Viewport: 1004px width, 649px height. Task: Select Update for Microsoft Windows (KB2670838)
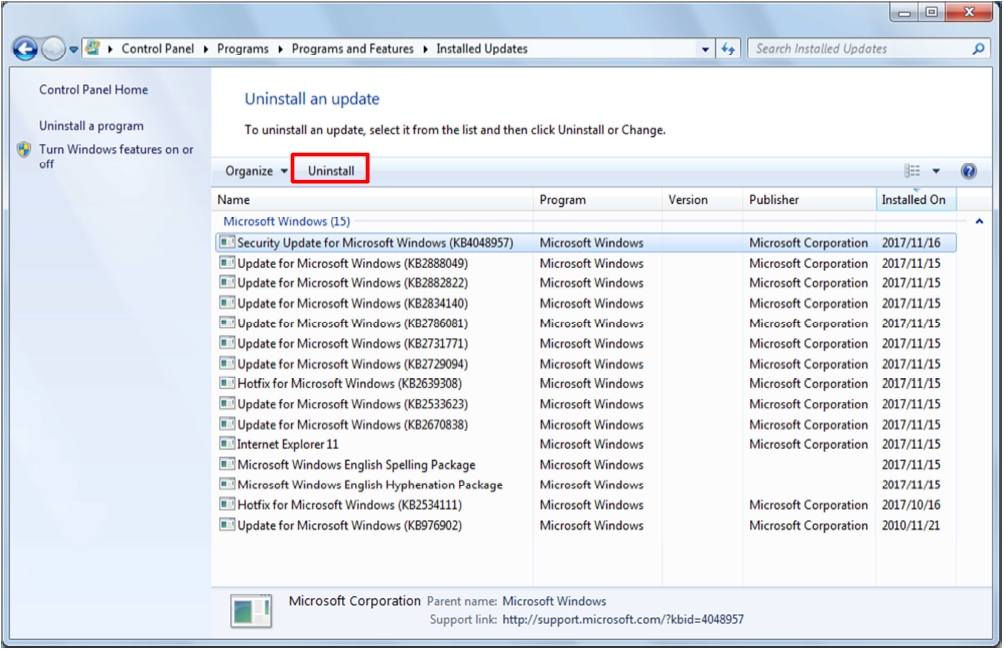(586, 424)
